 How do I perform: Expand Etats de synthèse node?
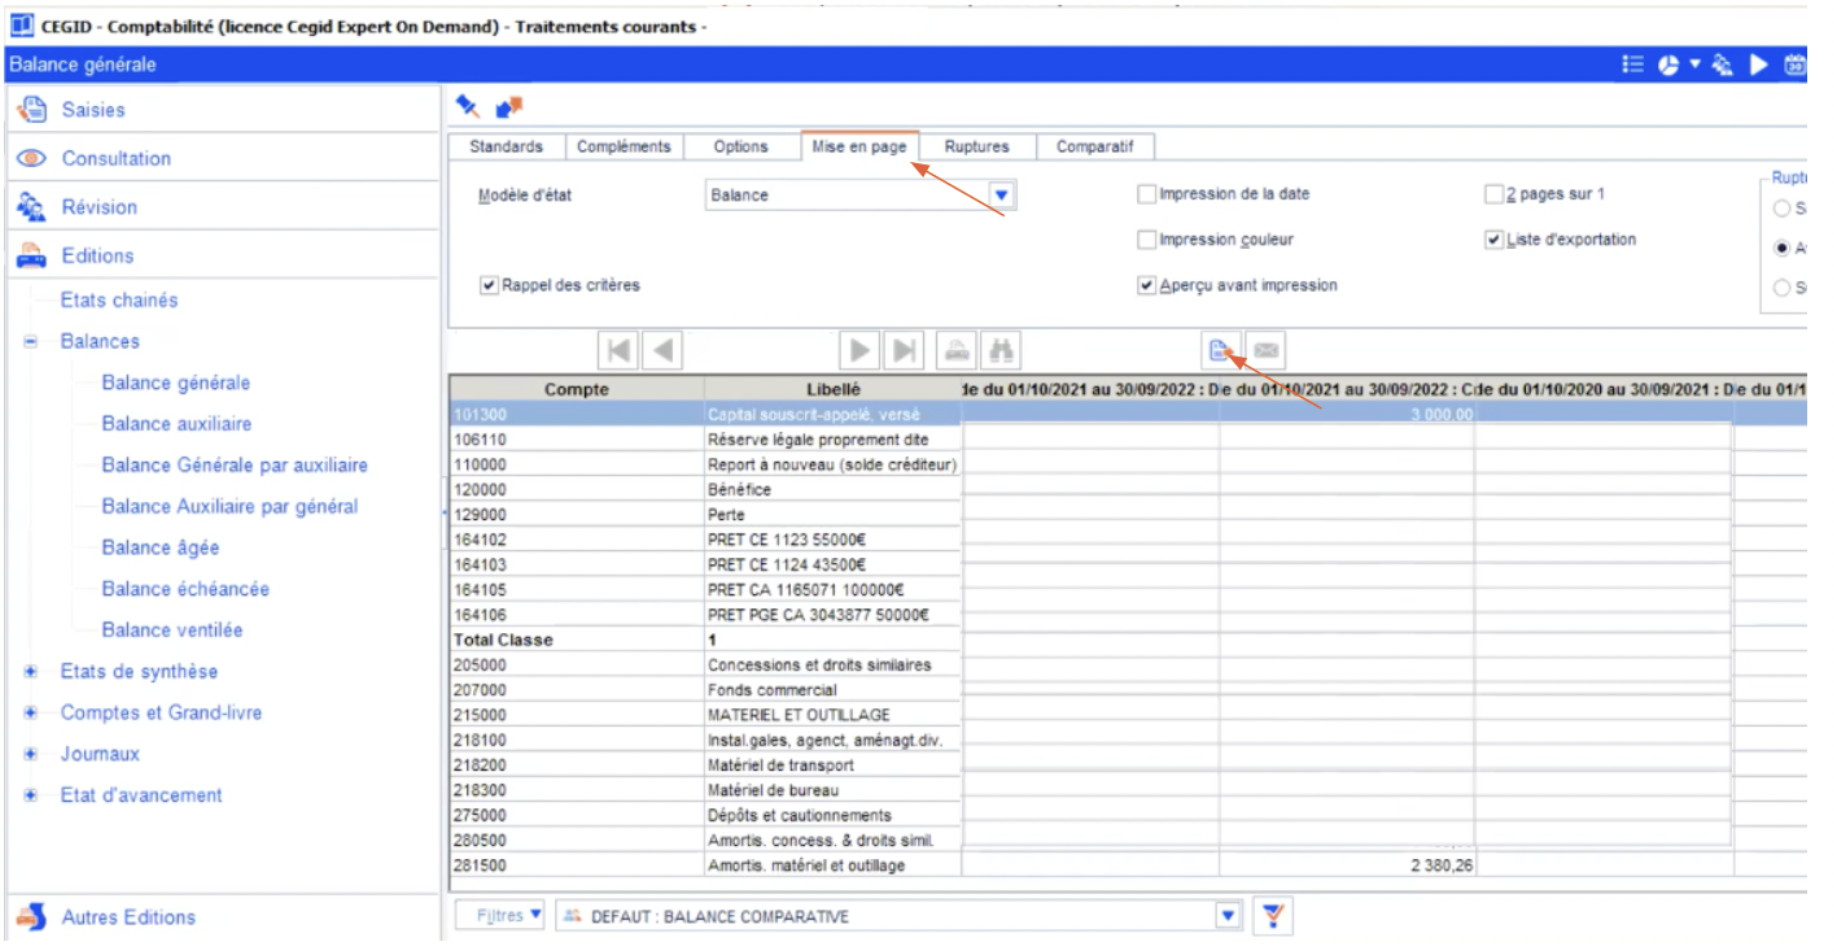coord(31,672)
